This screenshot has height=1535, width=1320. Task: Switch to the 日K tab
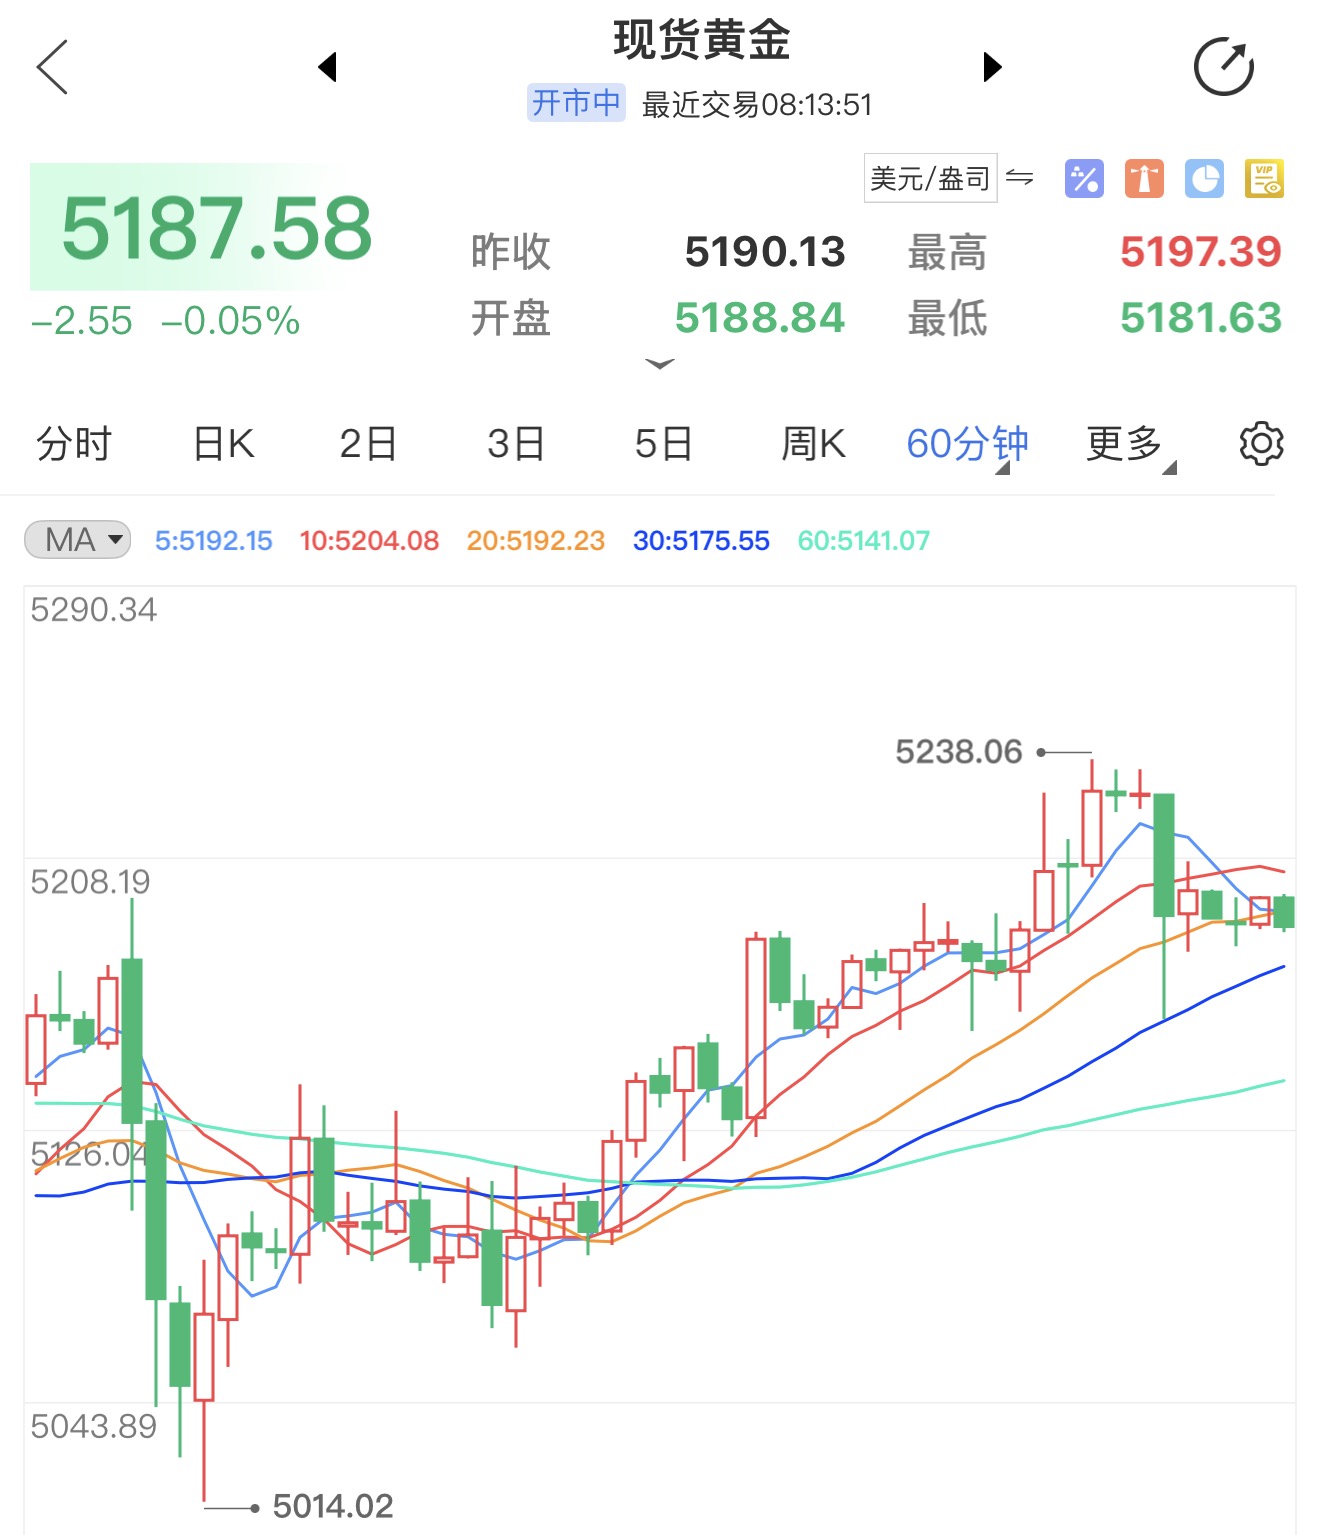(223, 444)
